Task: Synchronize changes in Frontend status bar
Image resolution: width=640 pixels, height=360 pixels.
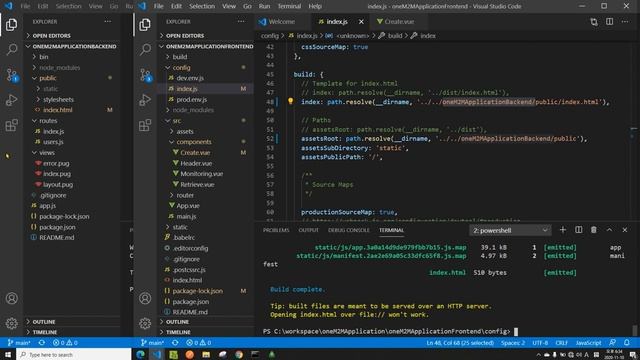Action: click(175, 342)
